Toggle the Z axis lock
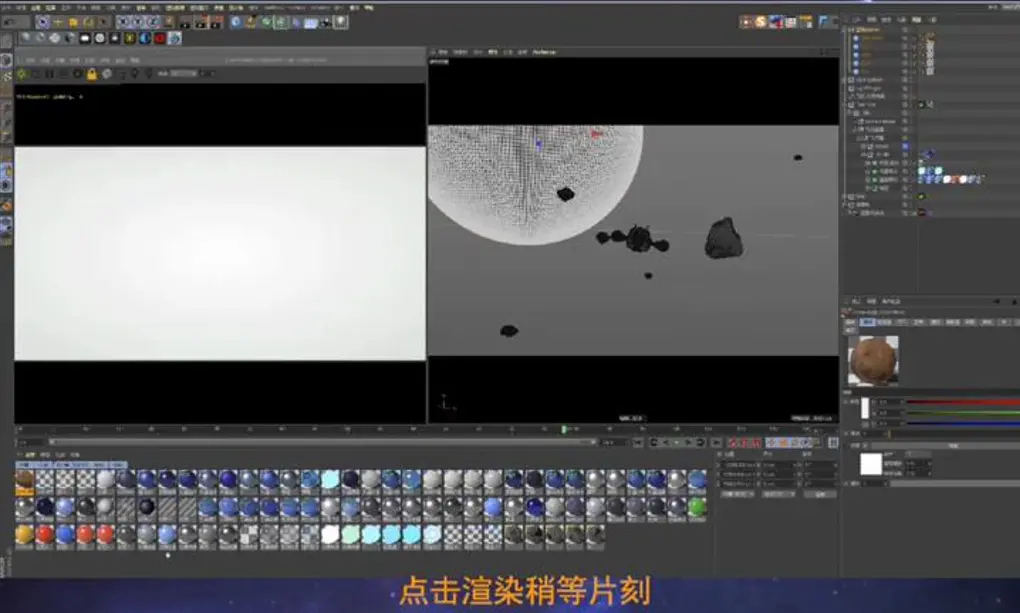The width and height of the screenshot is (1020, 613). pyautogui.click(x=153, y=22)
